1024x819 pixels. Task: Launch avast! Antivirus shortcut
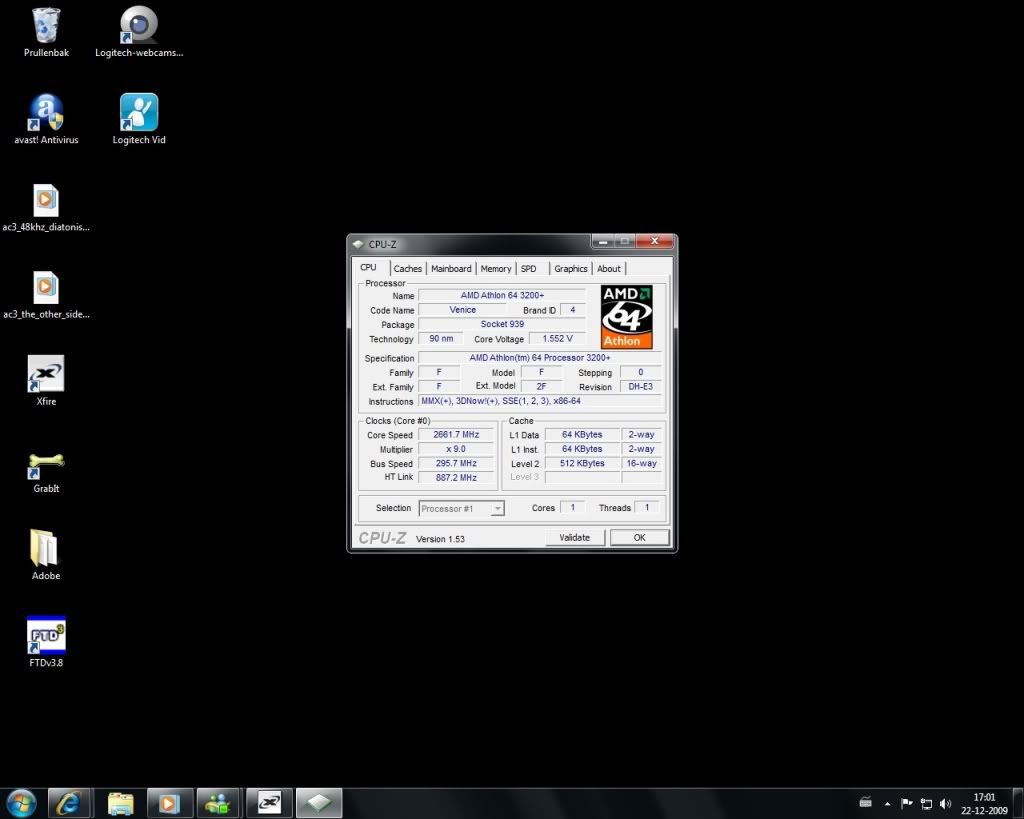tap(46, 119)
